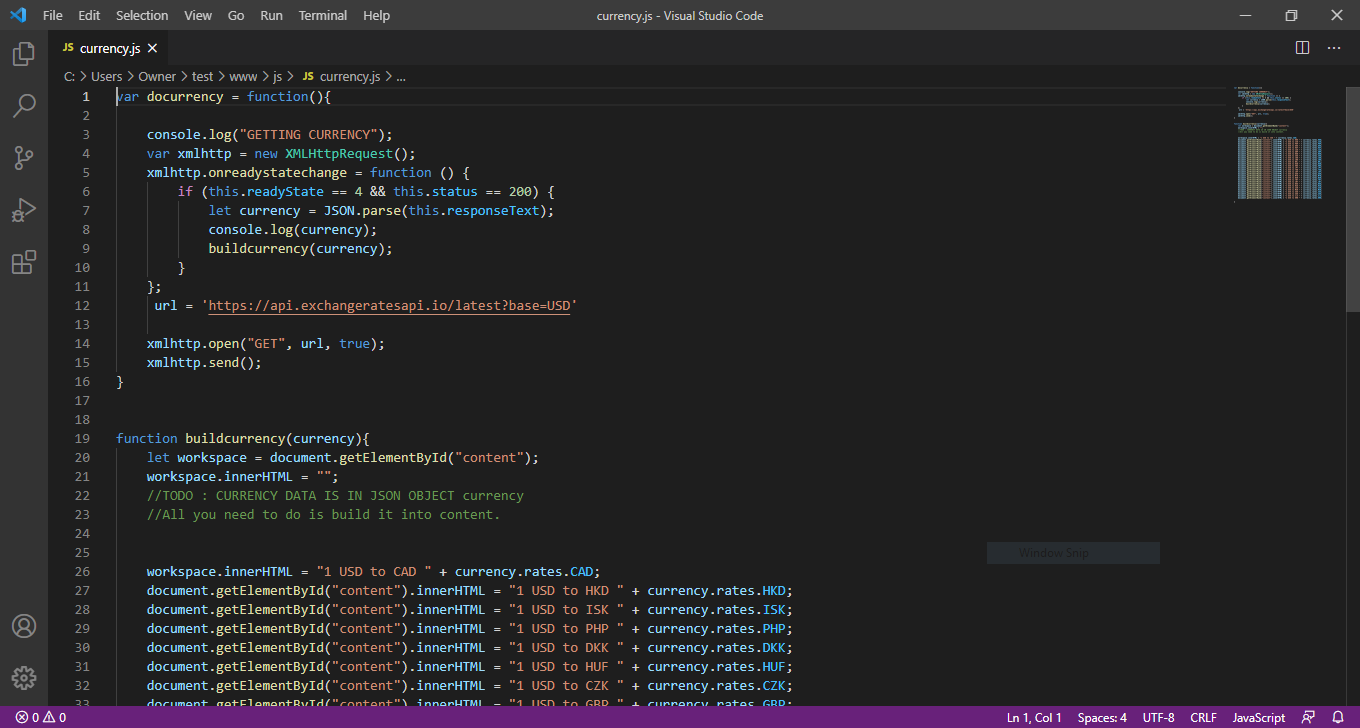
Task: Open the Manage gear icon
Action: click(24, 677)
